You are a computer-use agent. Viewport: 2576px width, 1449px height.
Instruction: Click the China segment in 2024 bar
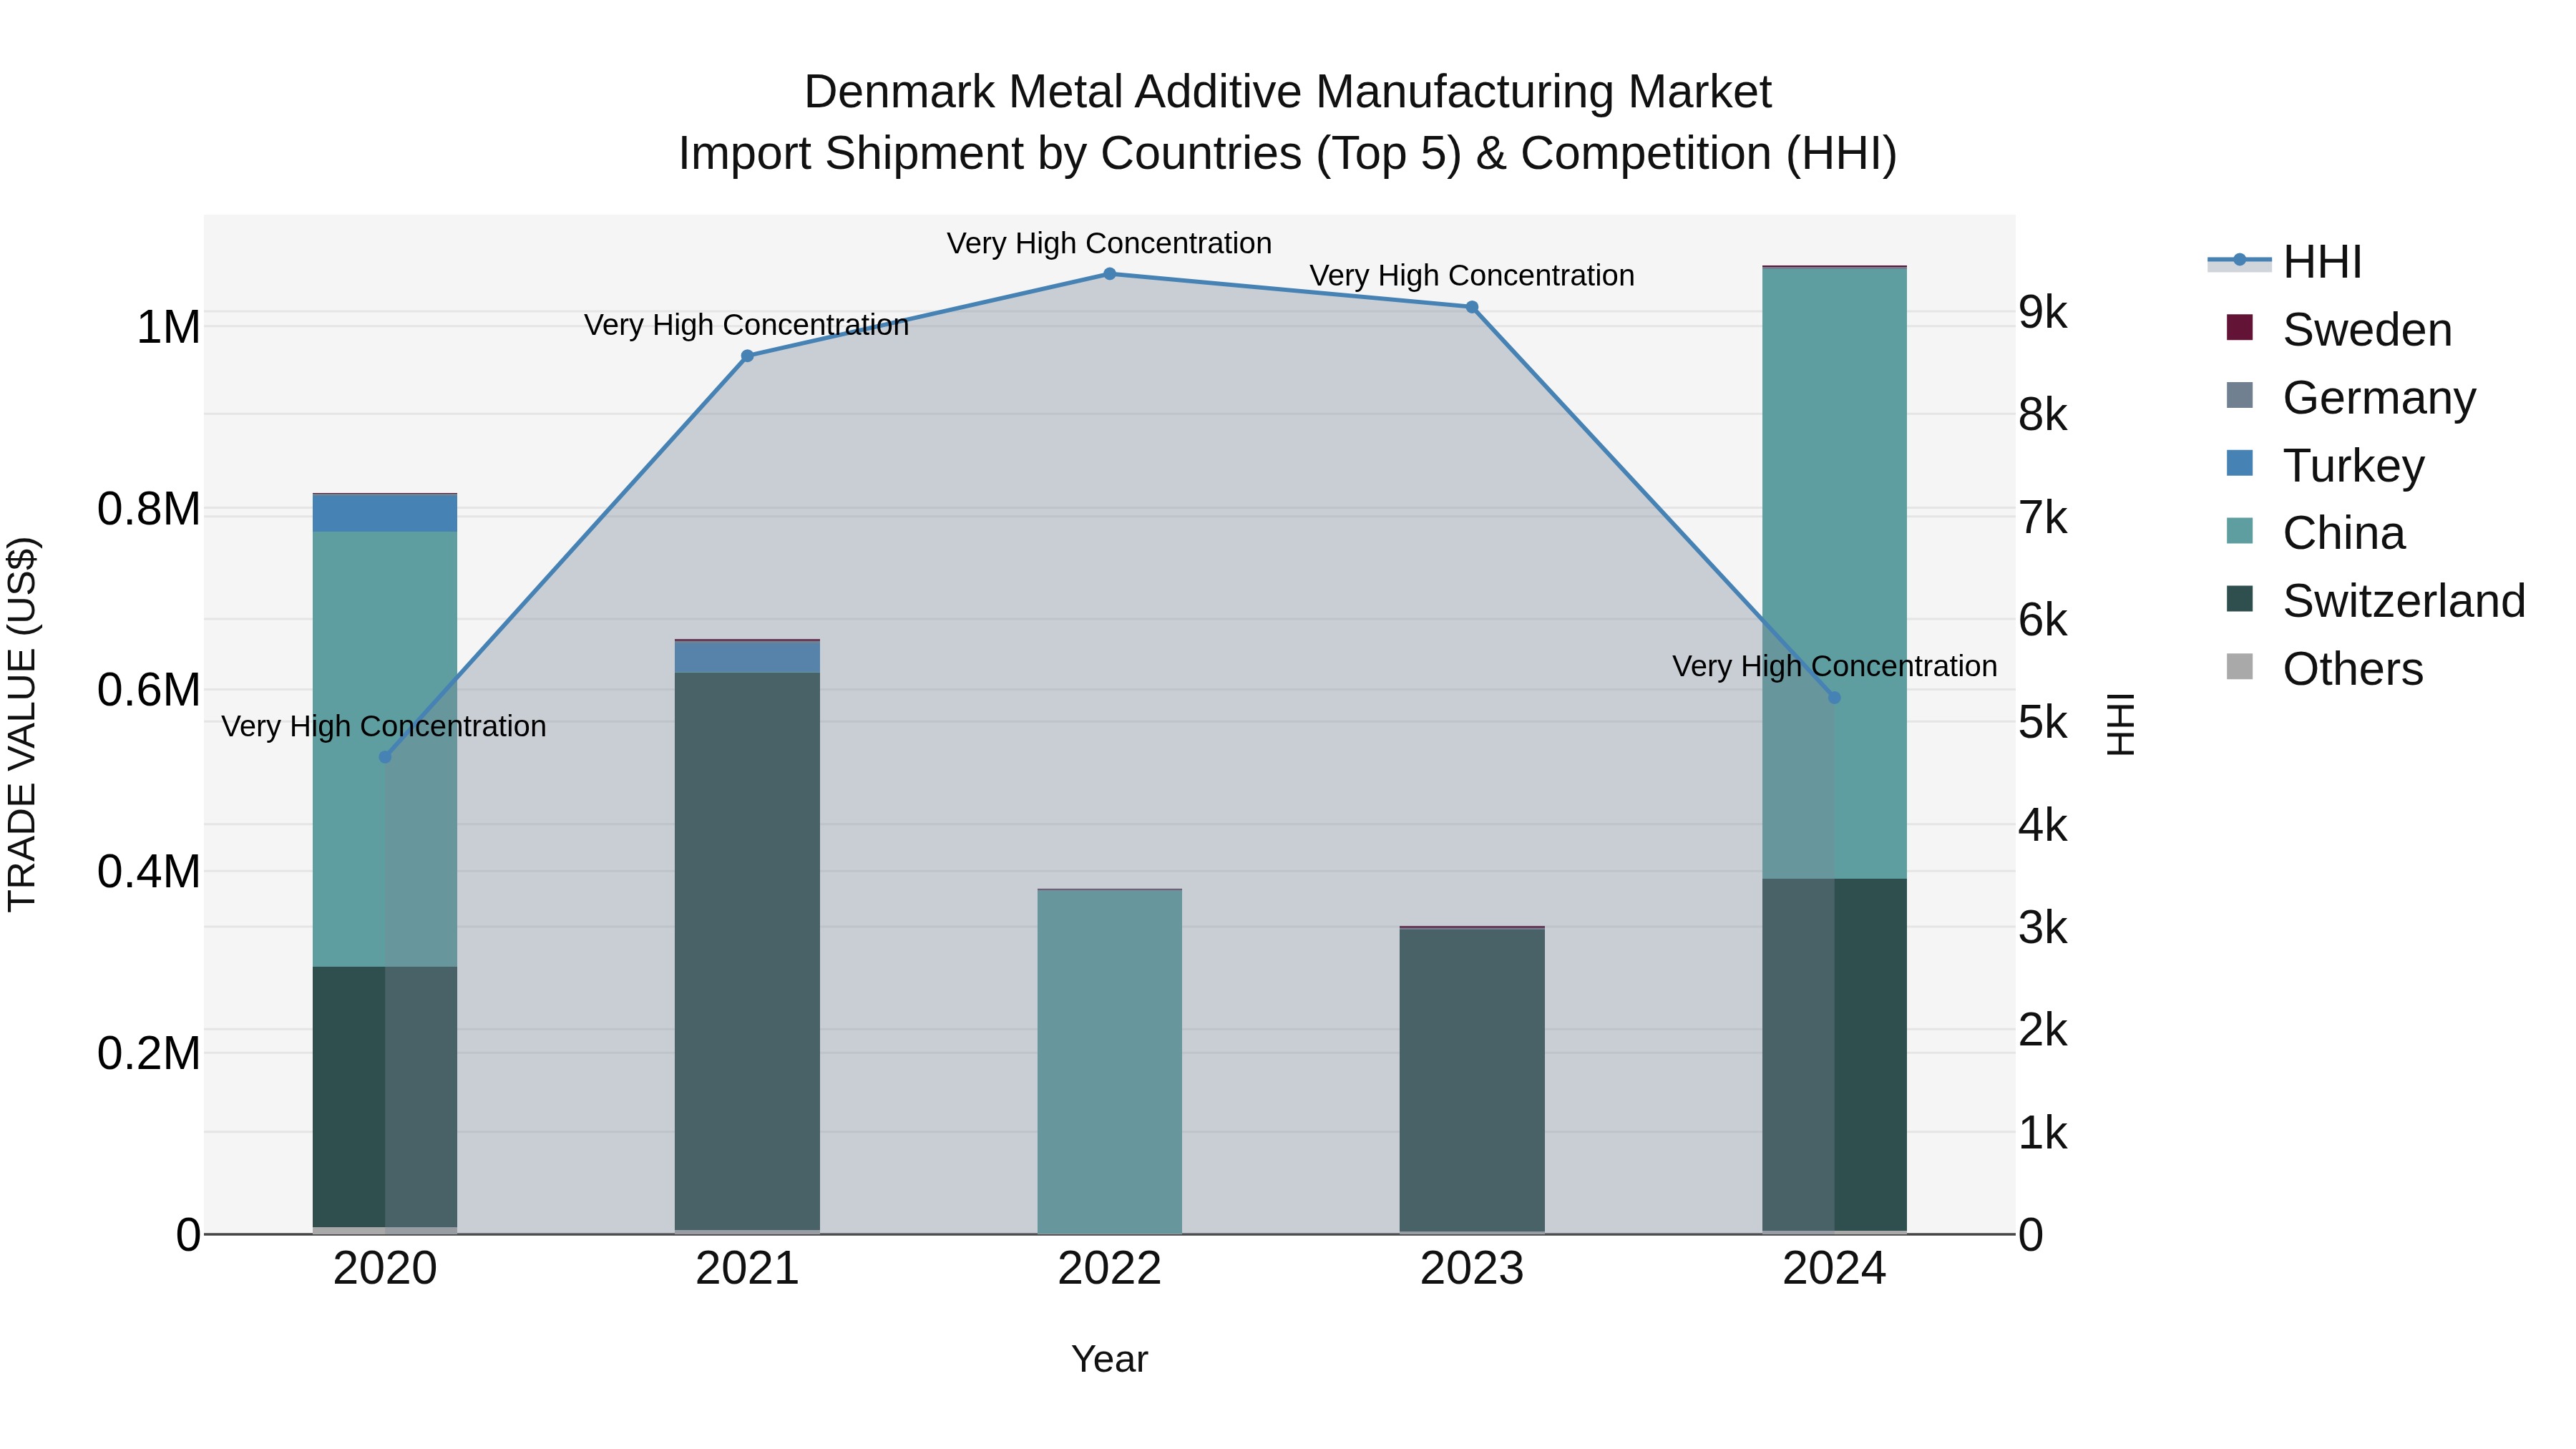pos(1834,573)
